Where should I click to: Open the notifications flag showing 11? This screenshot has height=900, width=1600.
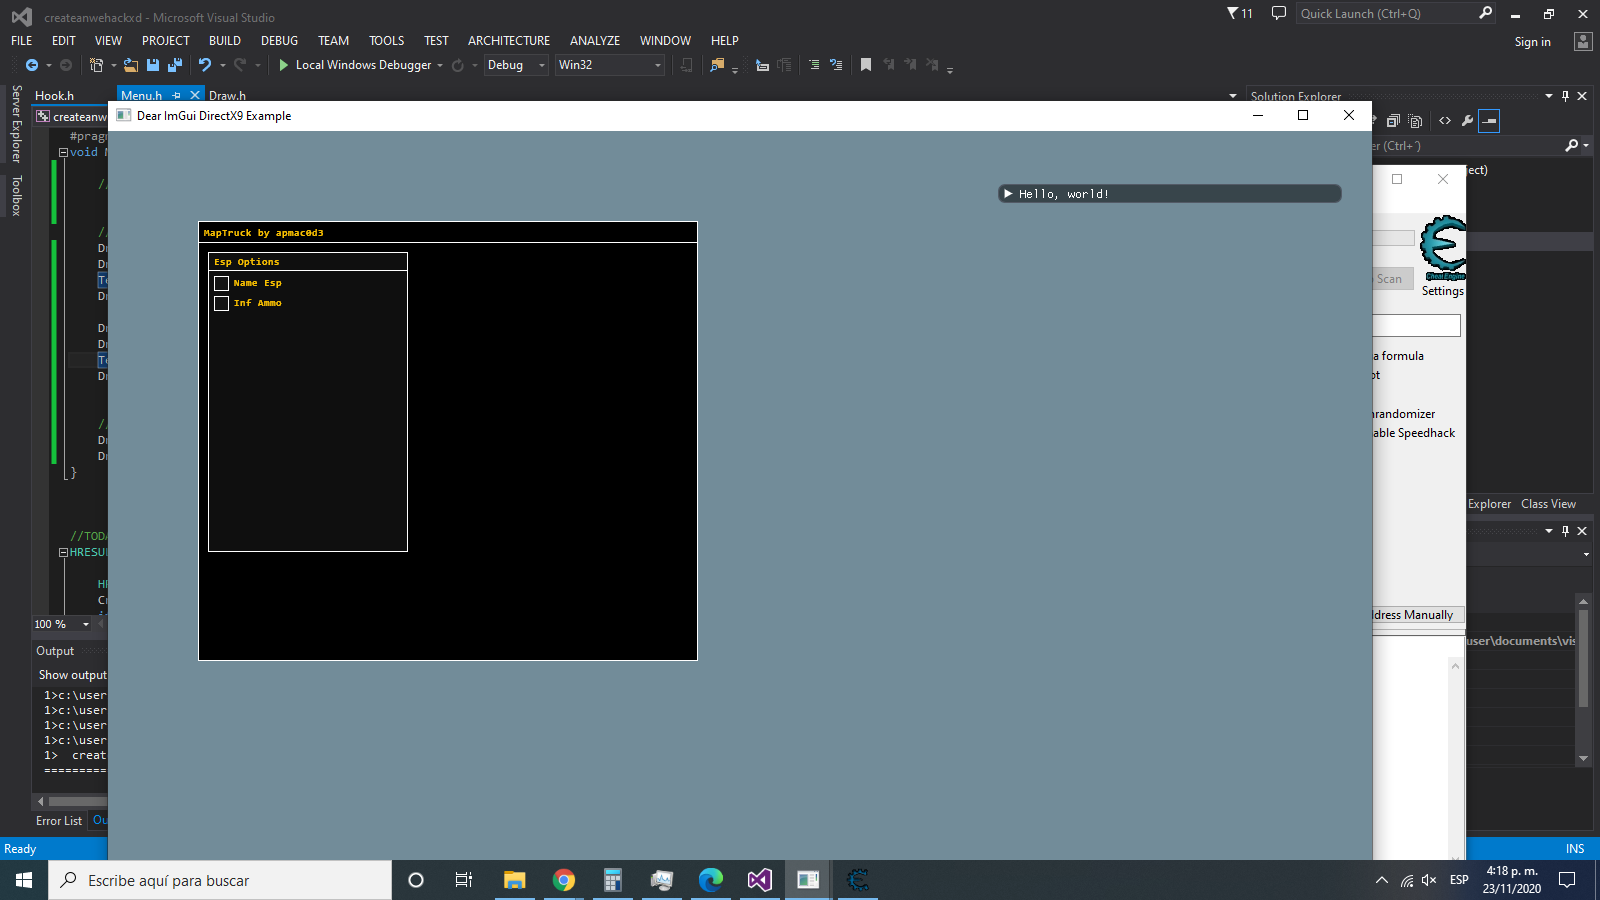(1240, 13)
